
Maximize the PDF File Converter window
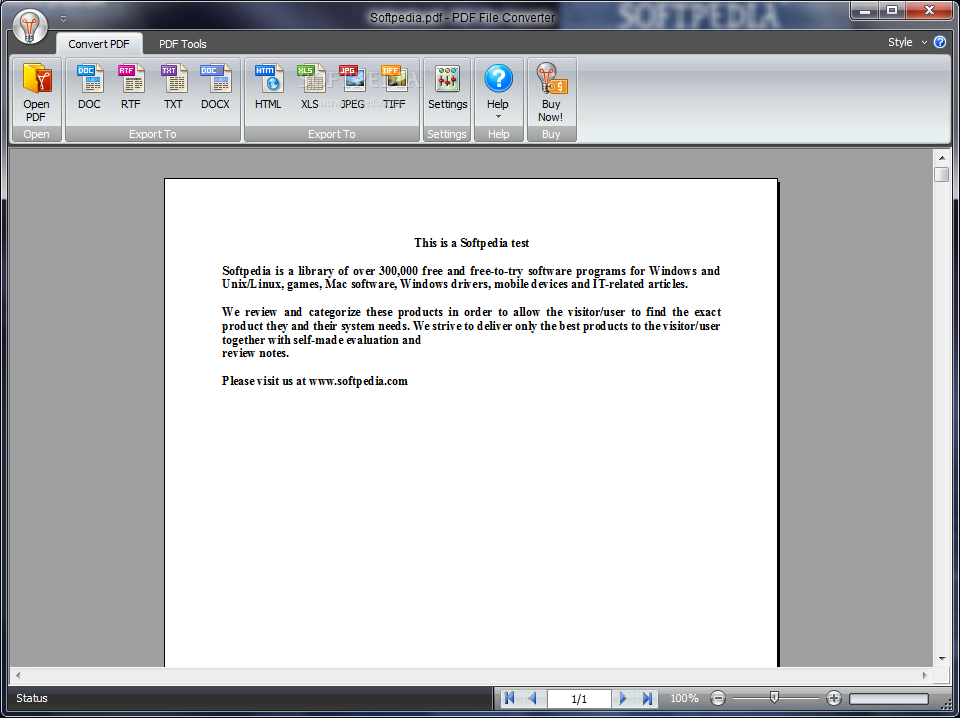click(x=892, y=10)
